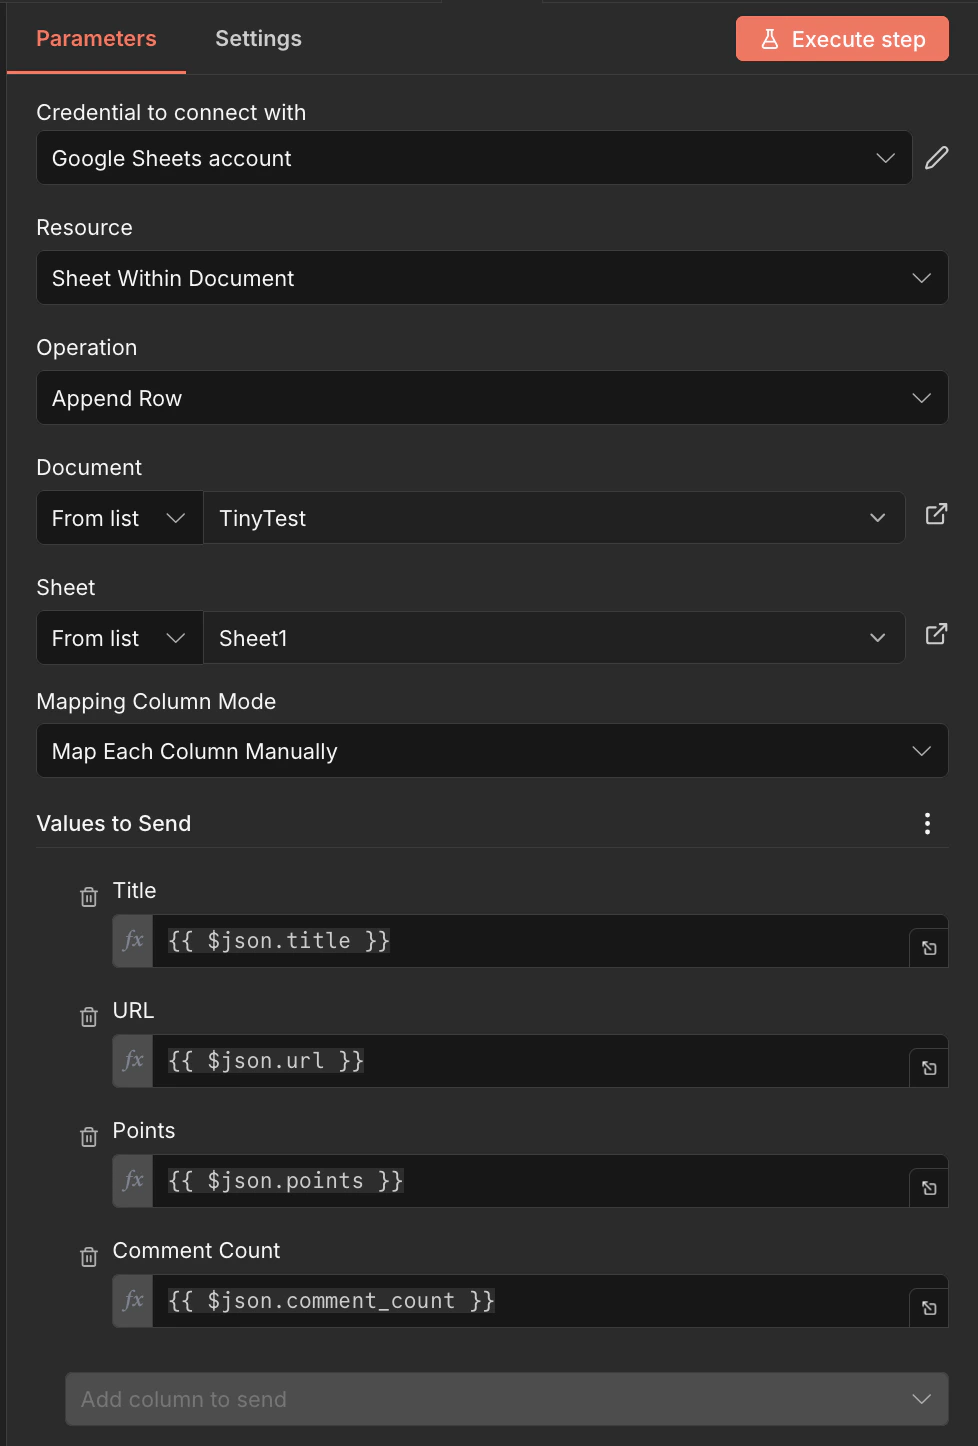Click the Execute step button
This screenshot has height=1446, width=978.
(841, 38)
